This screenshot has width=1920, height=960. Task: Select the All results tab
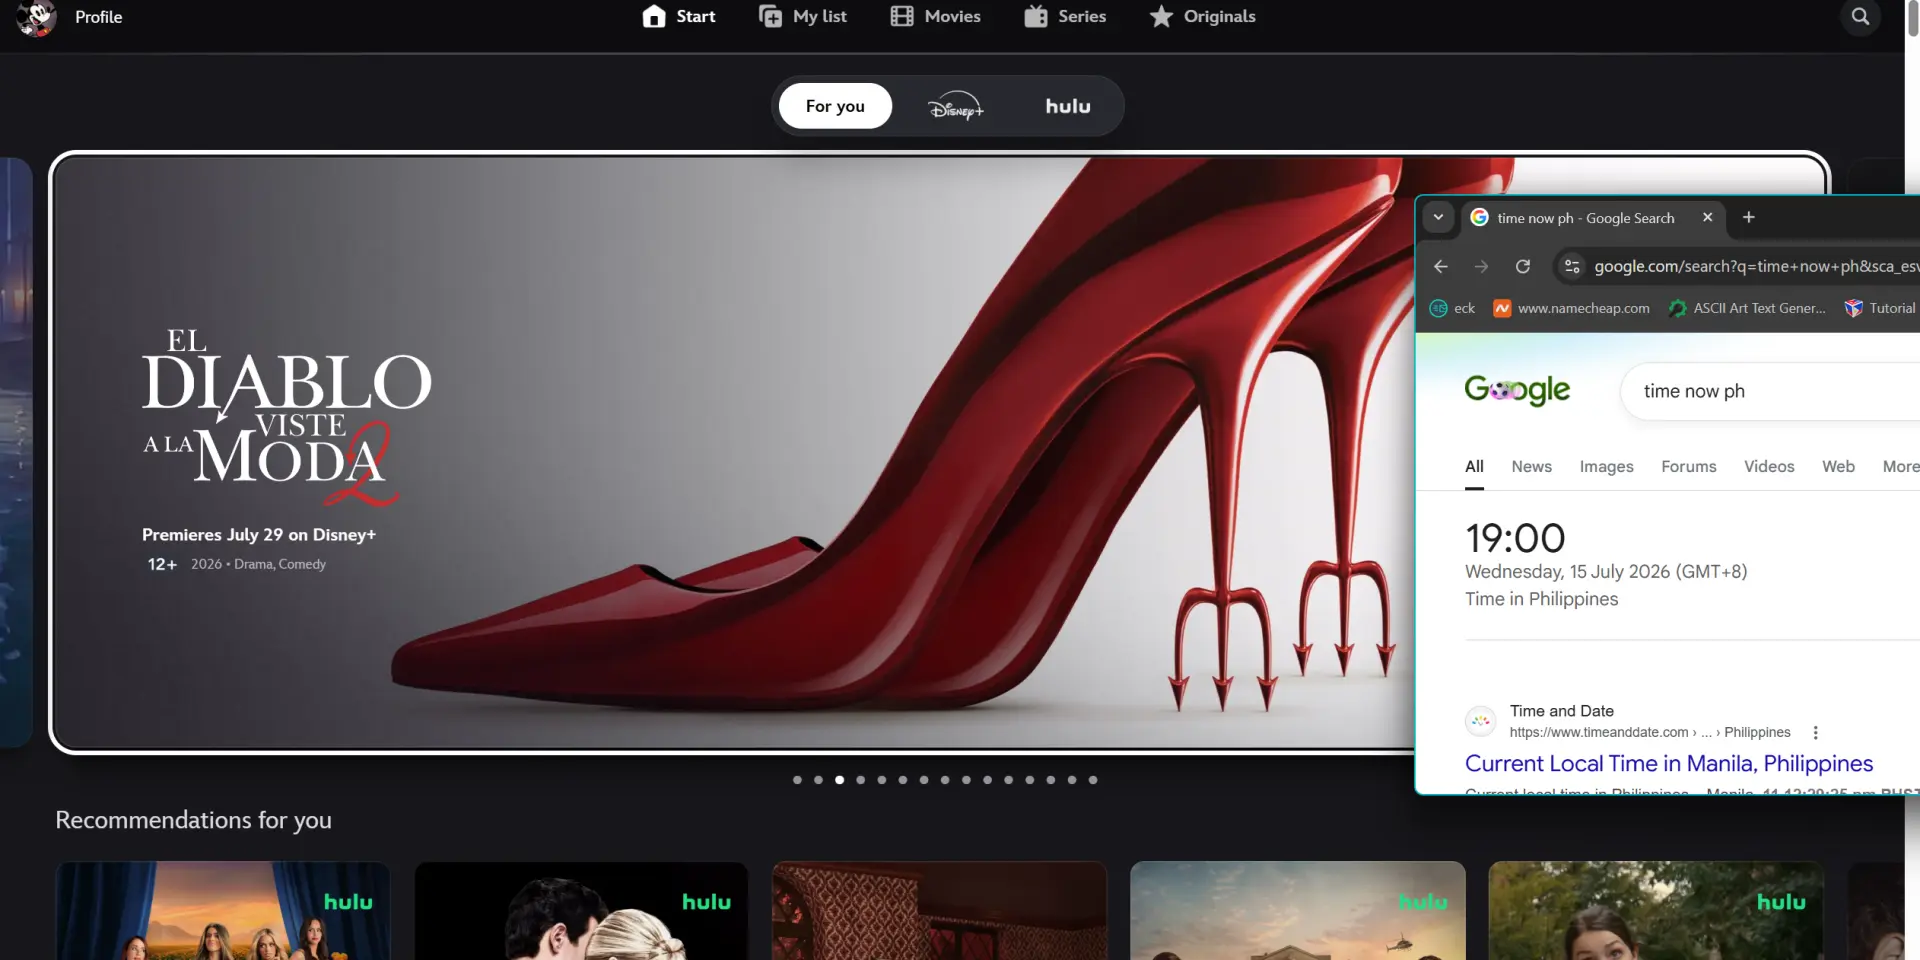tap(1474, 466)
